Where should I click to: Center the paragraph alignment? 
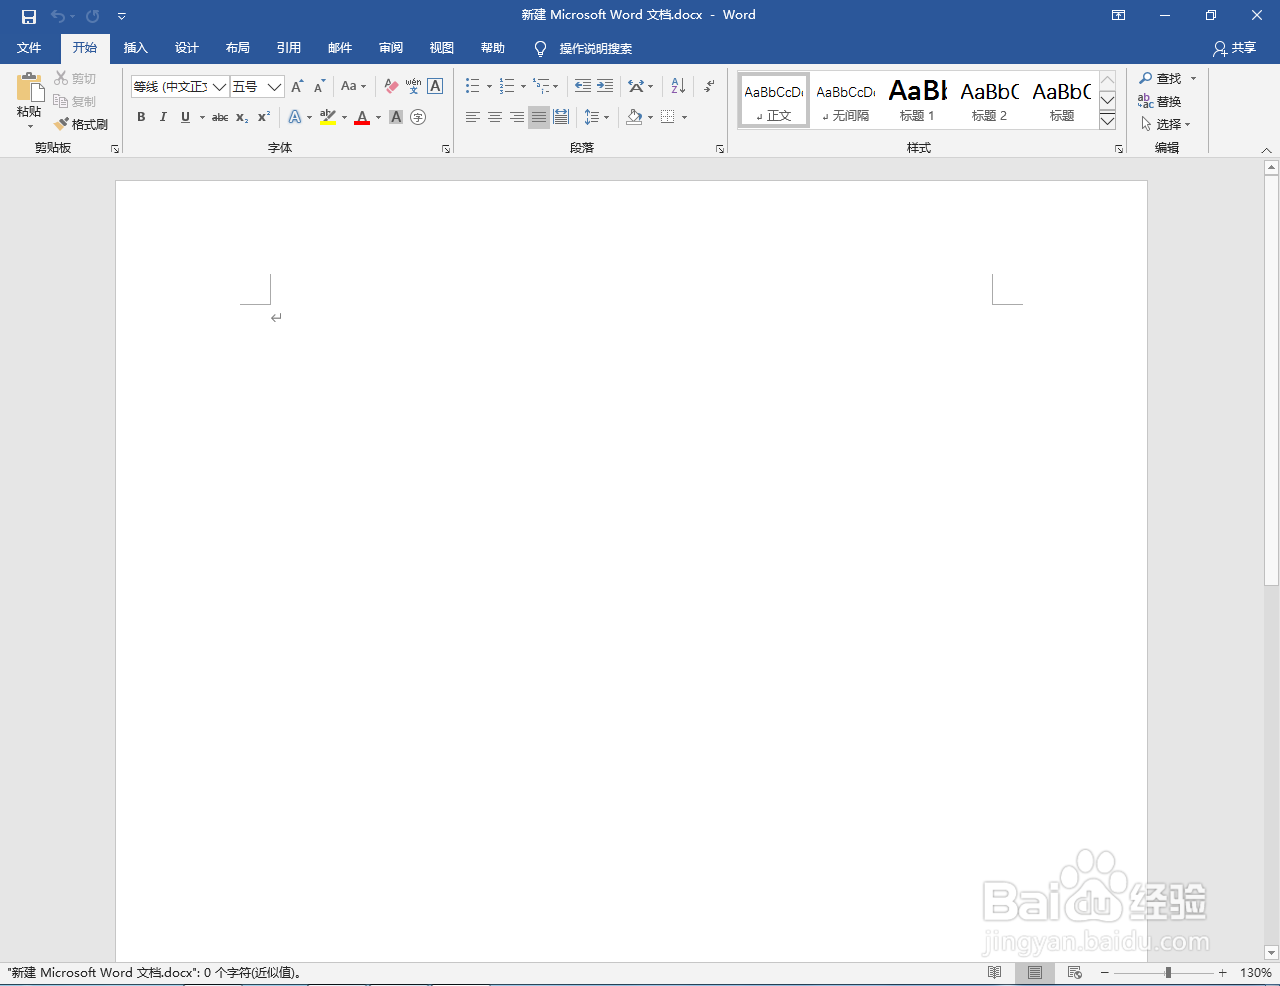[x=494, y=117]
